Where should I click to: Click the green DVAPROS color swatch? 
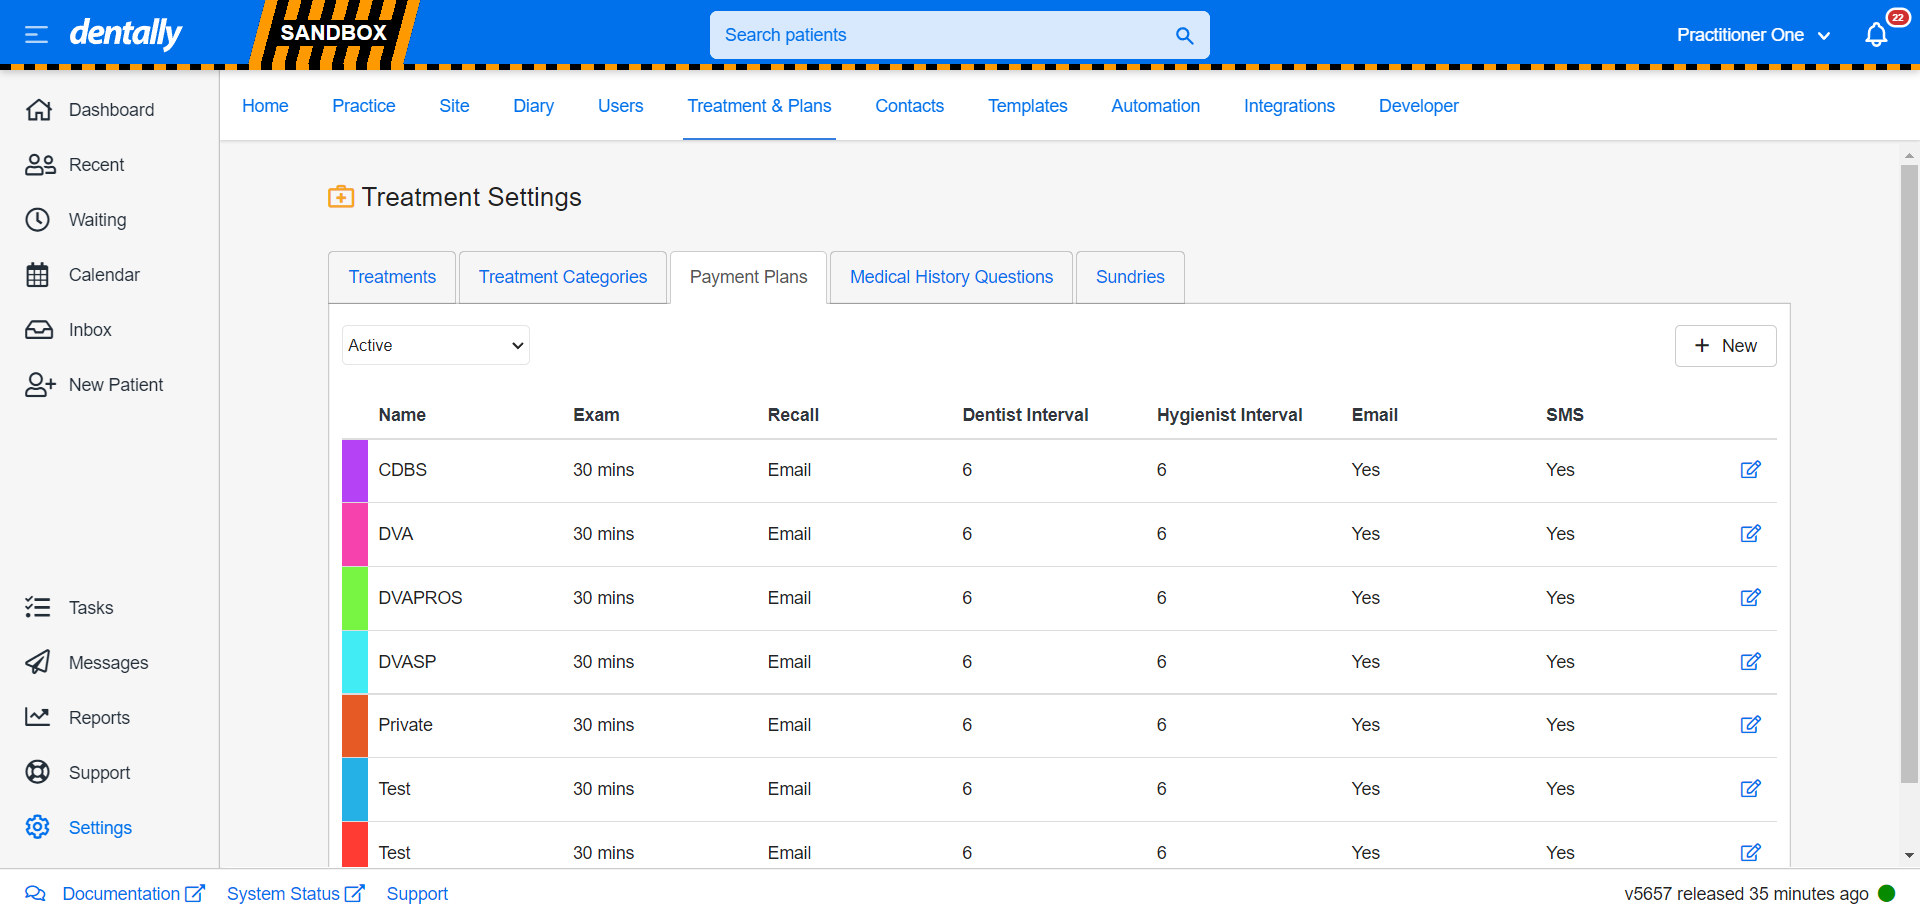354,598
